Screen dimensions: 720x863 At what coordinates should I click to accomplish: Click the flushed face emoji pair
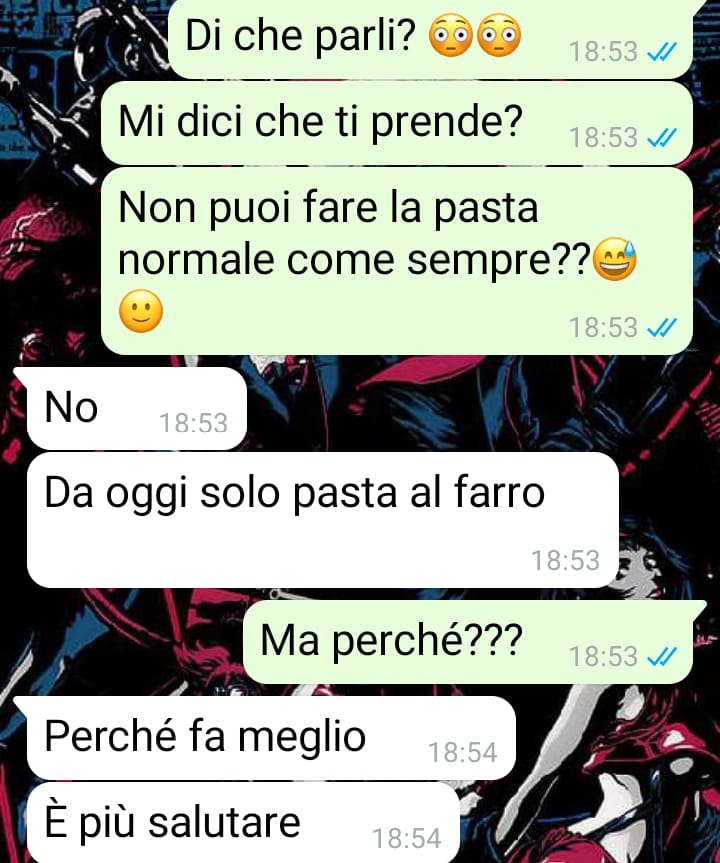coord(474,35)
